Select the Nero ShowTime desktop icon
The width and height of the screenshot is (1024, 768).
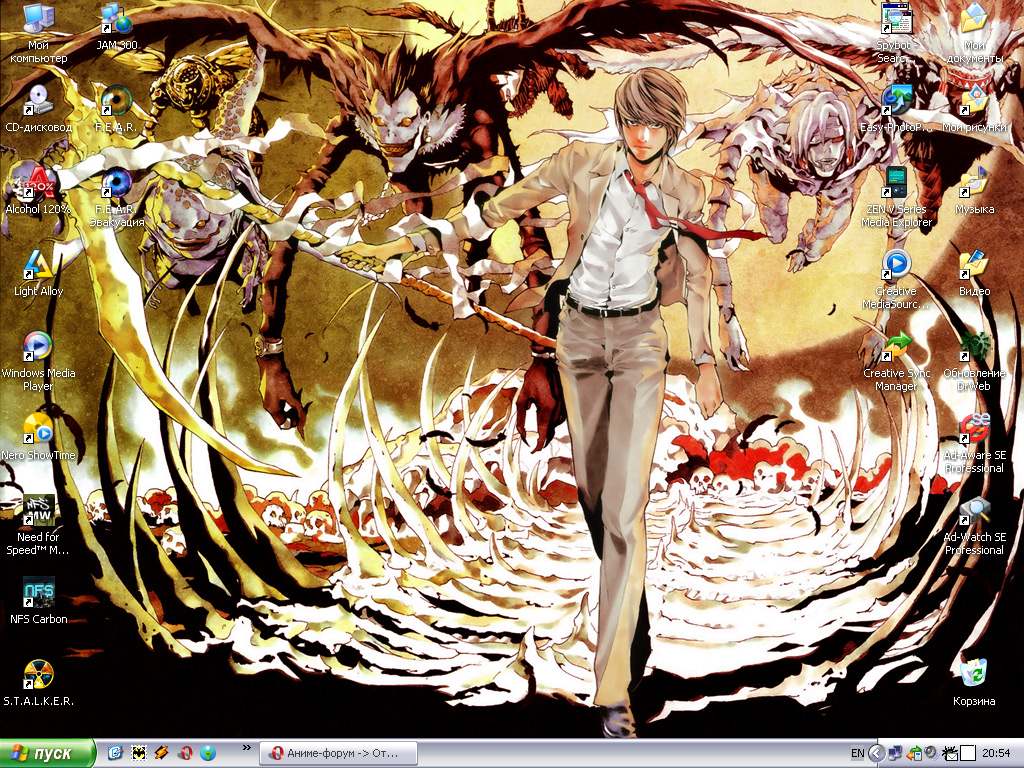[39, 437]
